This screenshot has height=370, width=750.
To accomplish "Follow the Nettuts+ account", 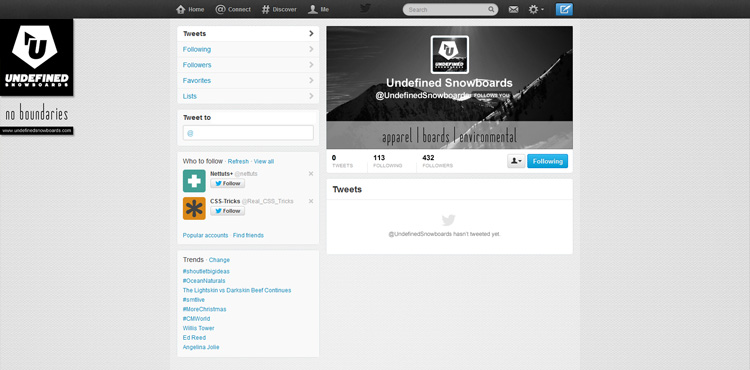I will [x=228, y=184].
